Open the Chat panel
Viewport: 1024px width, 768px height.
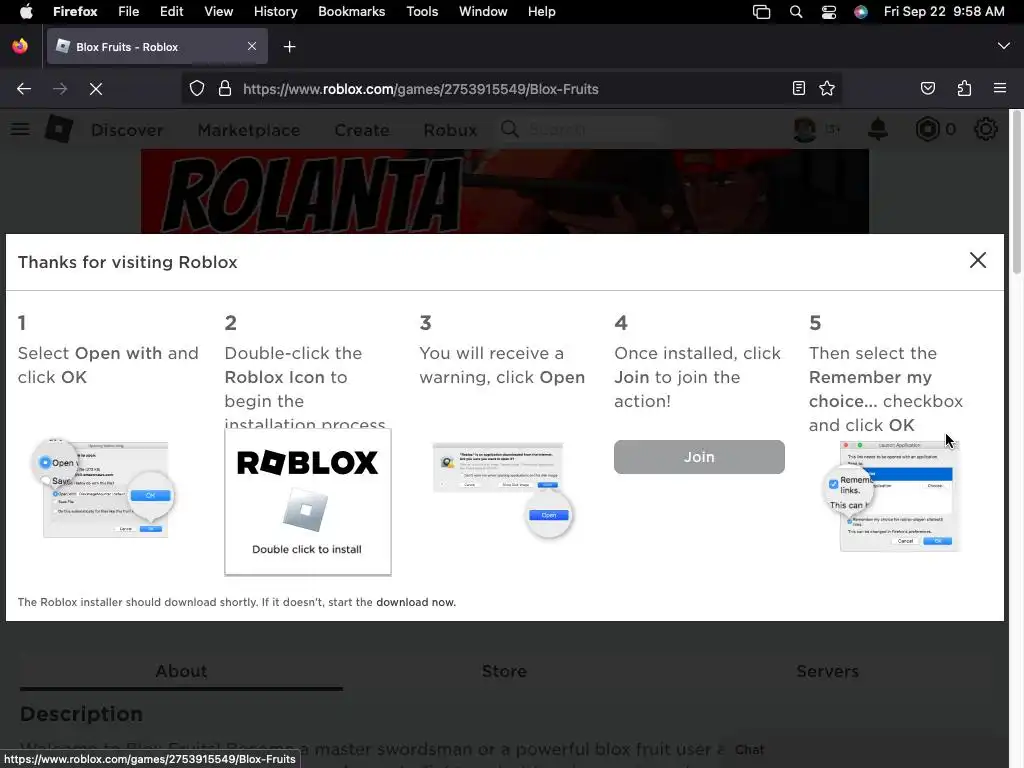point(750,750)
